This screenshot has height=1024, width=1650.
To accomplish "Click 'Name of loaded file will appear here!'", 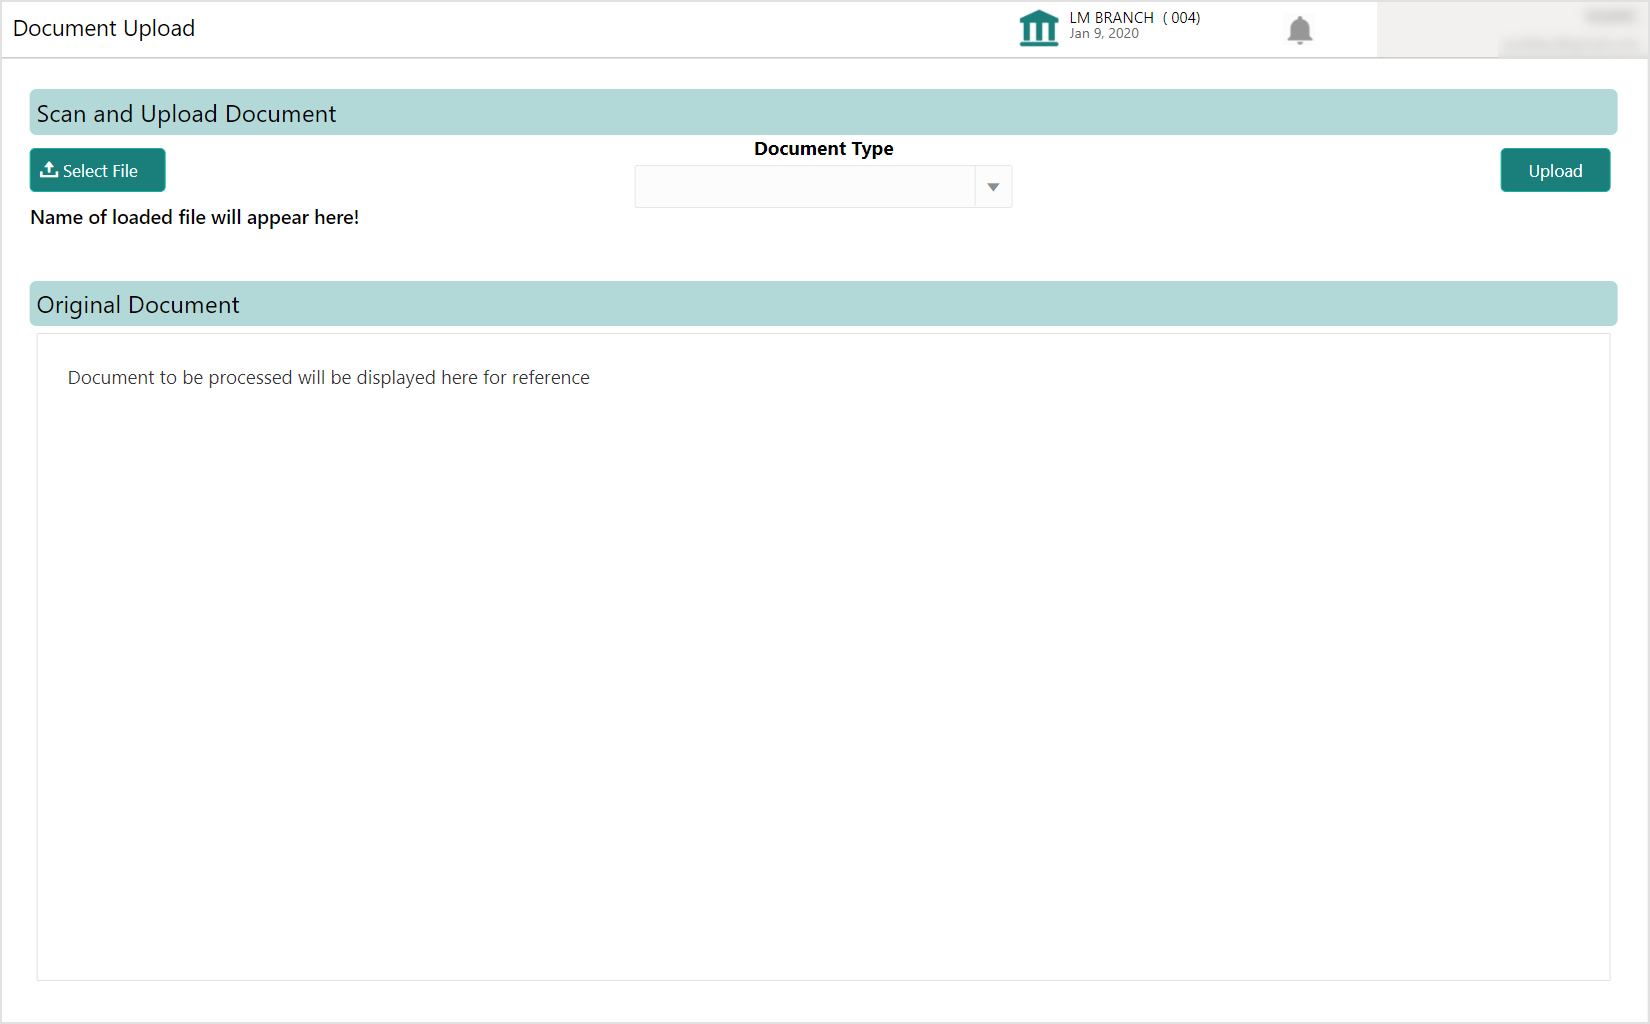I will (x=195, y=217).
